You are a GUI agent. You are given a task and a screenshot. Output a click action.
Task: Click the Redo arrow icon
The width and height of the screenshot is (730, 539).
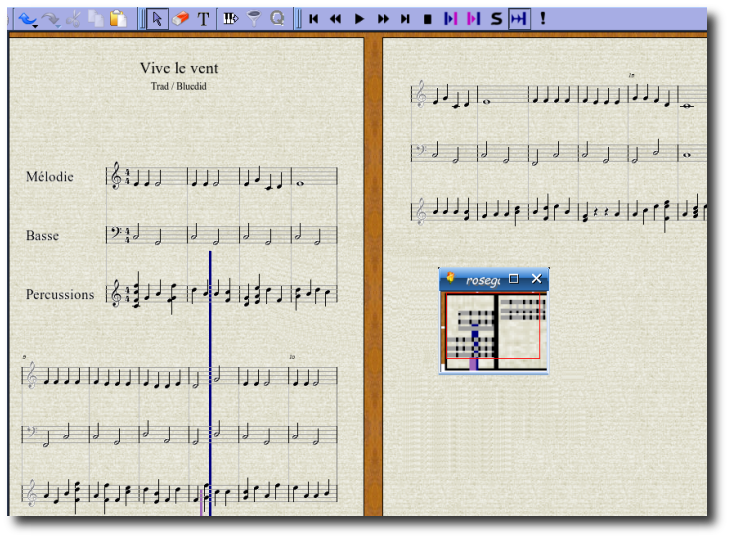pyautogui.click(x=50, y=19)
